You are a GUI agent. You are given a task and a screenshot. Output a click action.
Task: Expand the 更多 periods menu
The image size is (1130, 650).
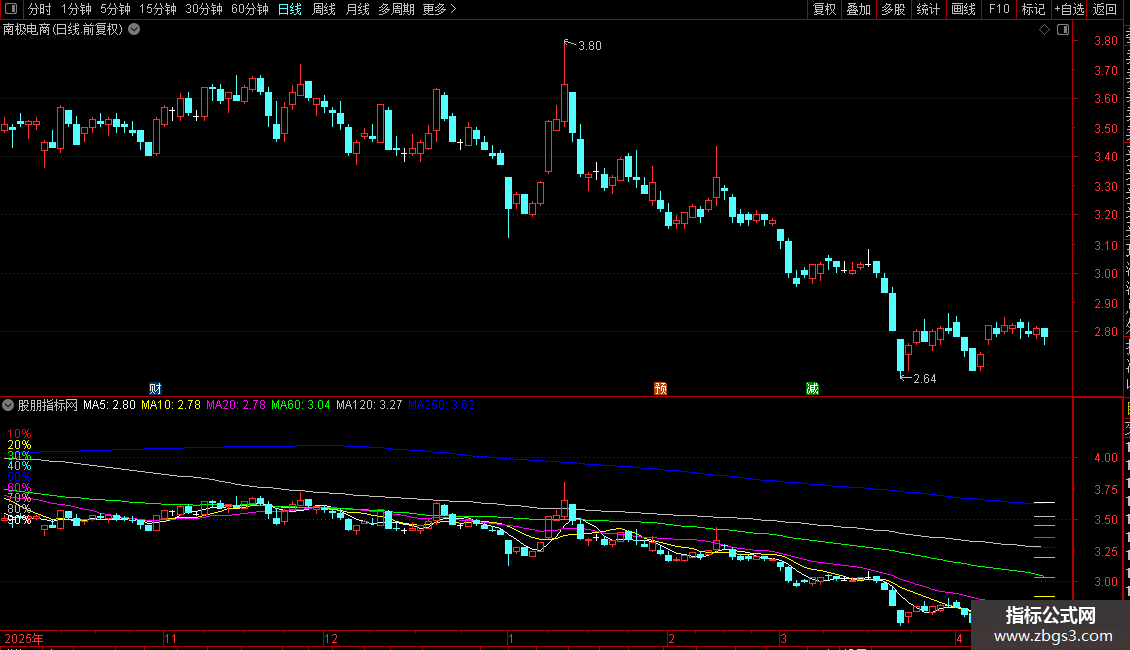(x=439, y=9)
